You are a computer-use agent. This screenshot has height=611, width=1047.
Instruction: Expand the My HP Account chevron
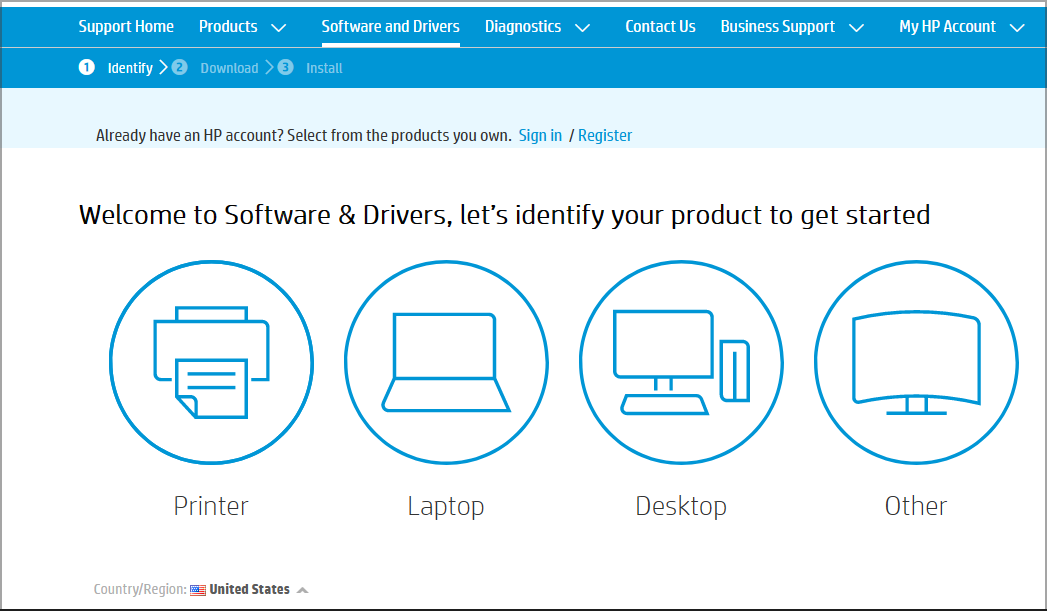point(1017,28)
